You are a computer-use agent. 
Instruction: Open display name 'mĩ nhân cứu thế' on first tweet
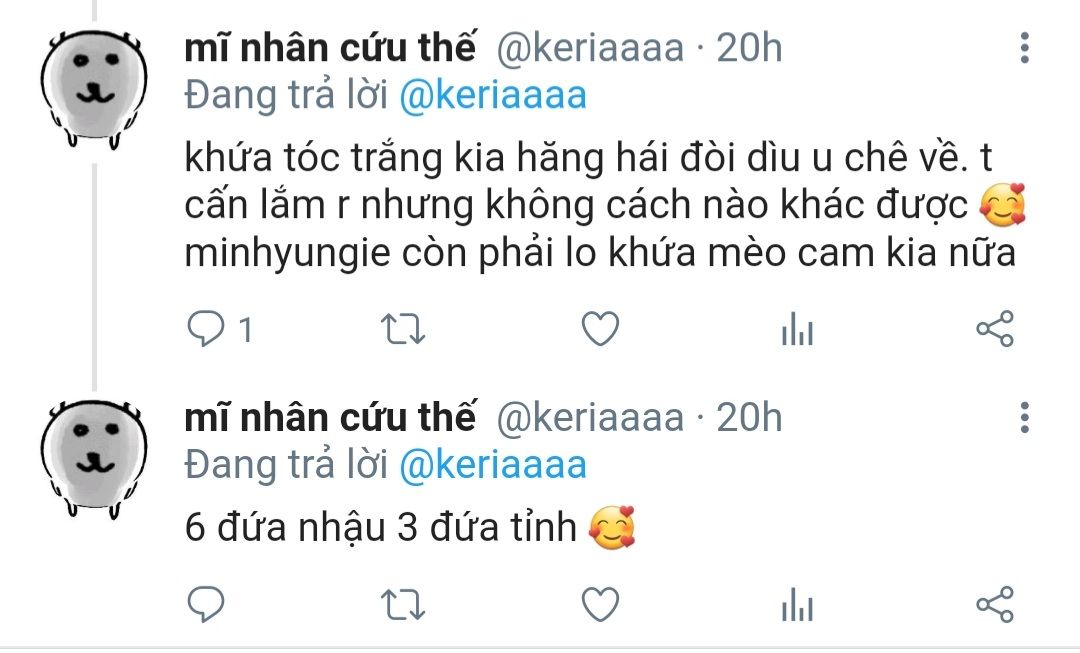330,47
